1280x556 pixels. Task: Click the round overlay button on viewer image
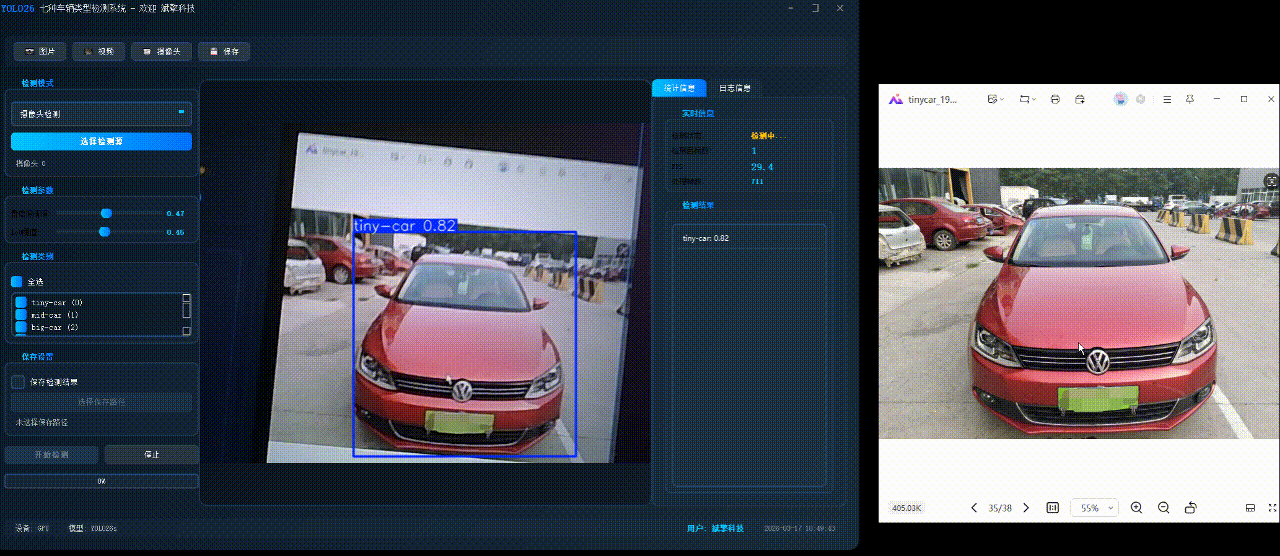click(x=1271, y=181)
